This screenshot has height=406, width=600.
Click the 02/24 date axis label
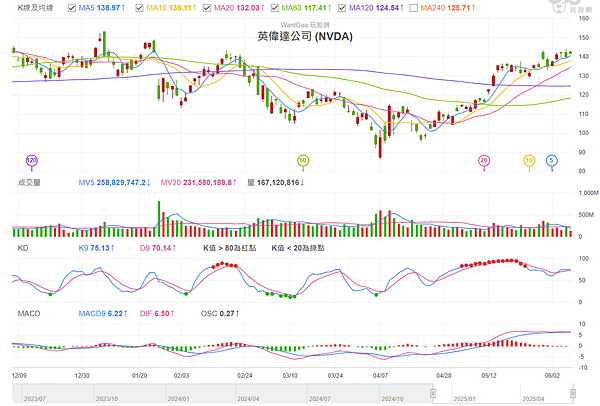pyautogui.click(x=244, y=375)
